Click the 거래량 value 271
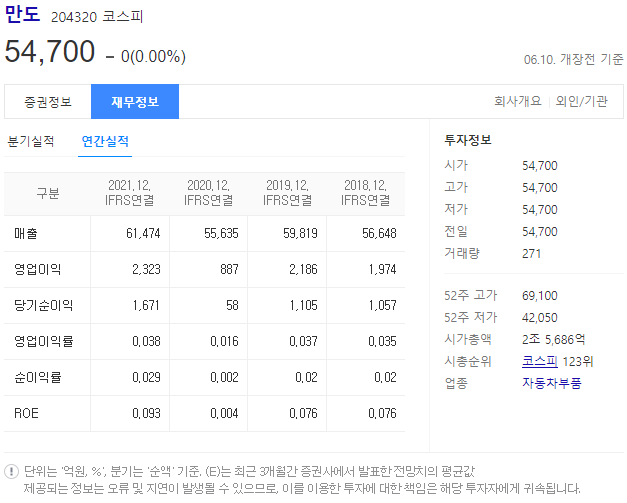The height and width of the screenshot is (503, 627). point(532,253)
